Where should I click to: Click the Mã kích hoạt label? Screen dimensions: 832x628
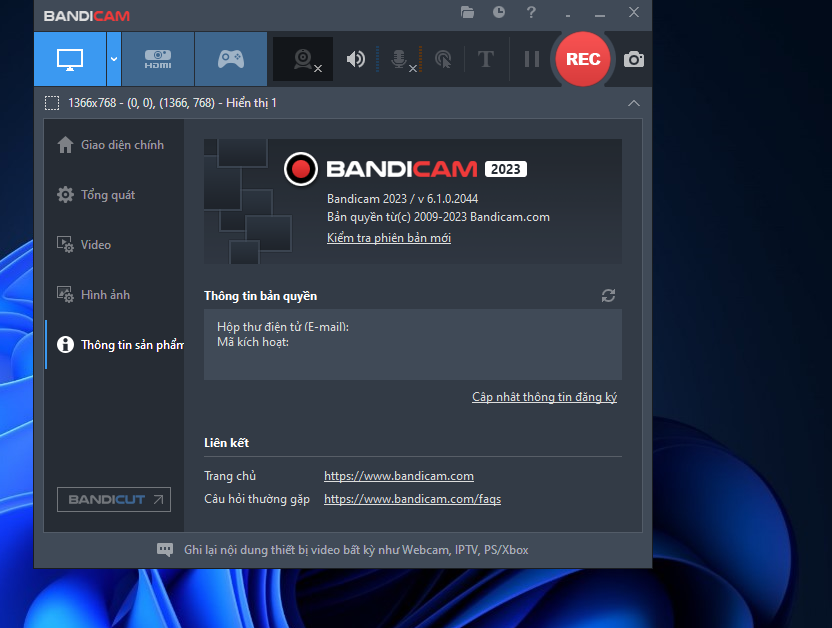click(253, 342)
